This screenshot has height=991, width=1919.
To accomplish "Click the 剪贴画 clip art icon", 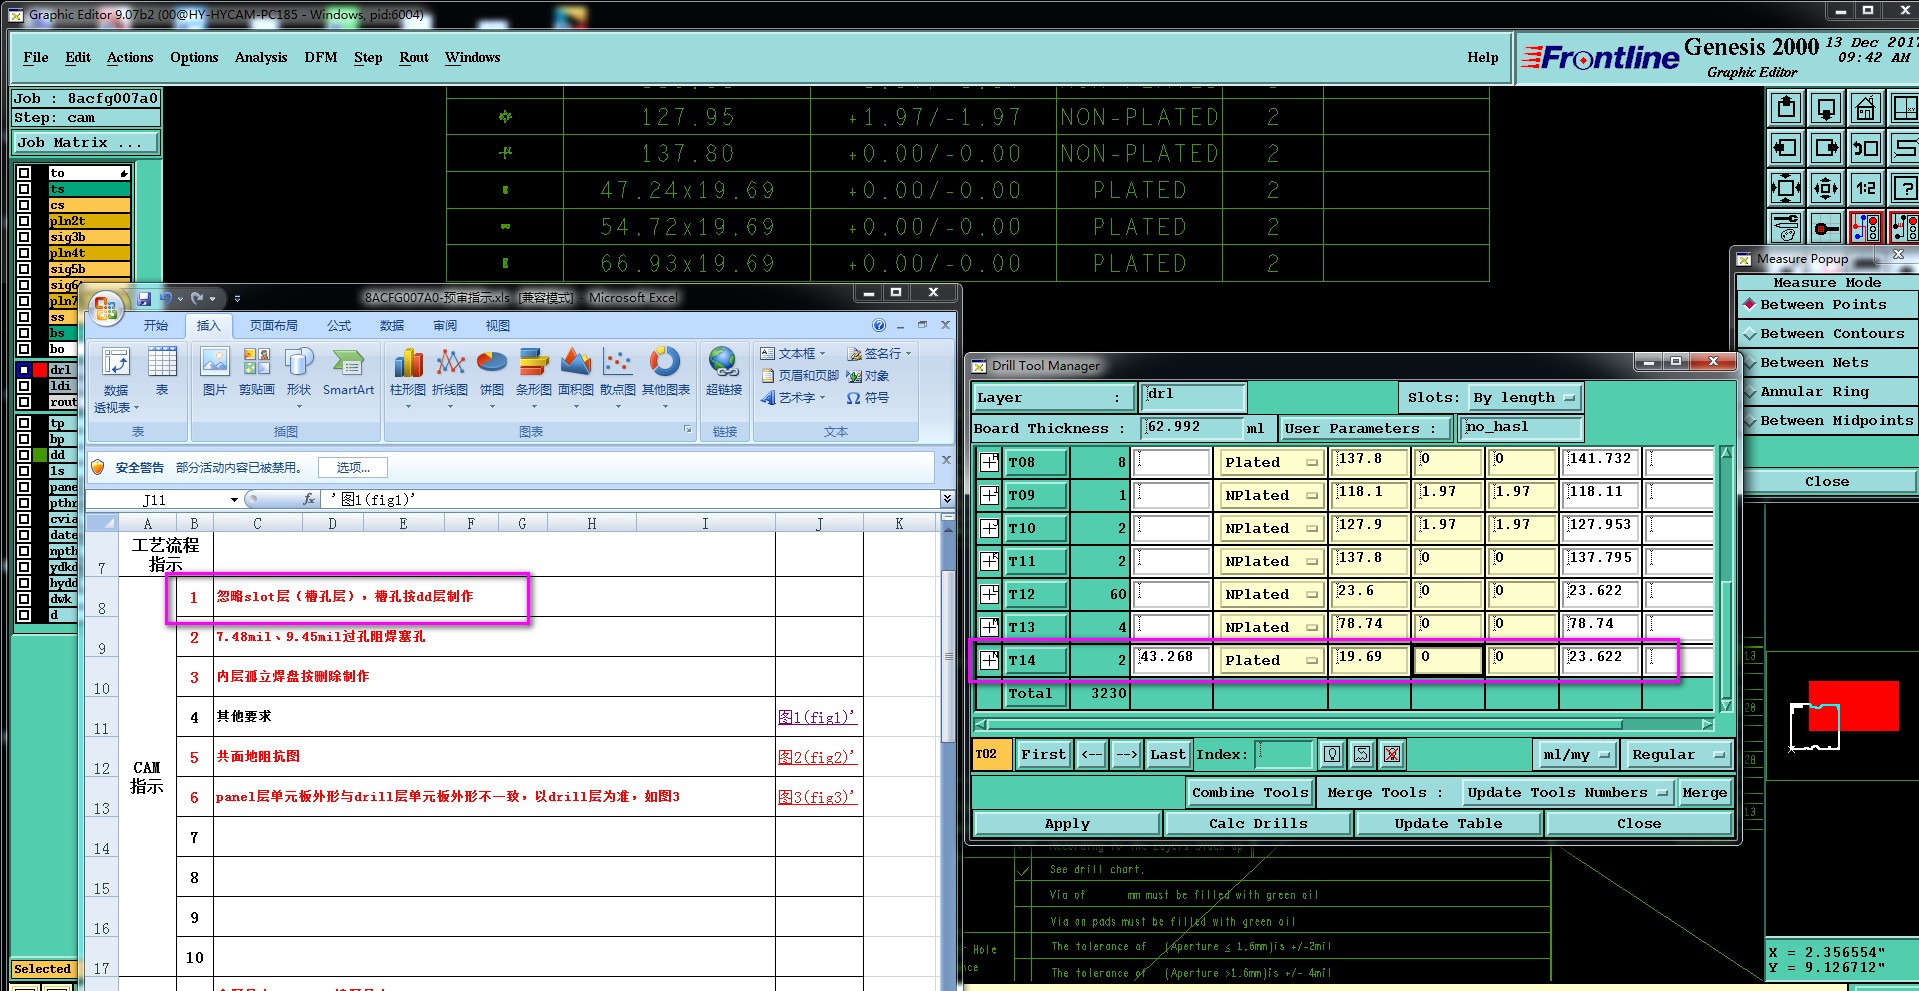I will tap(257, 371).
